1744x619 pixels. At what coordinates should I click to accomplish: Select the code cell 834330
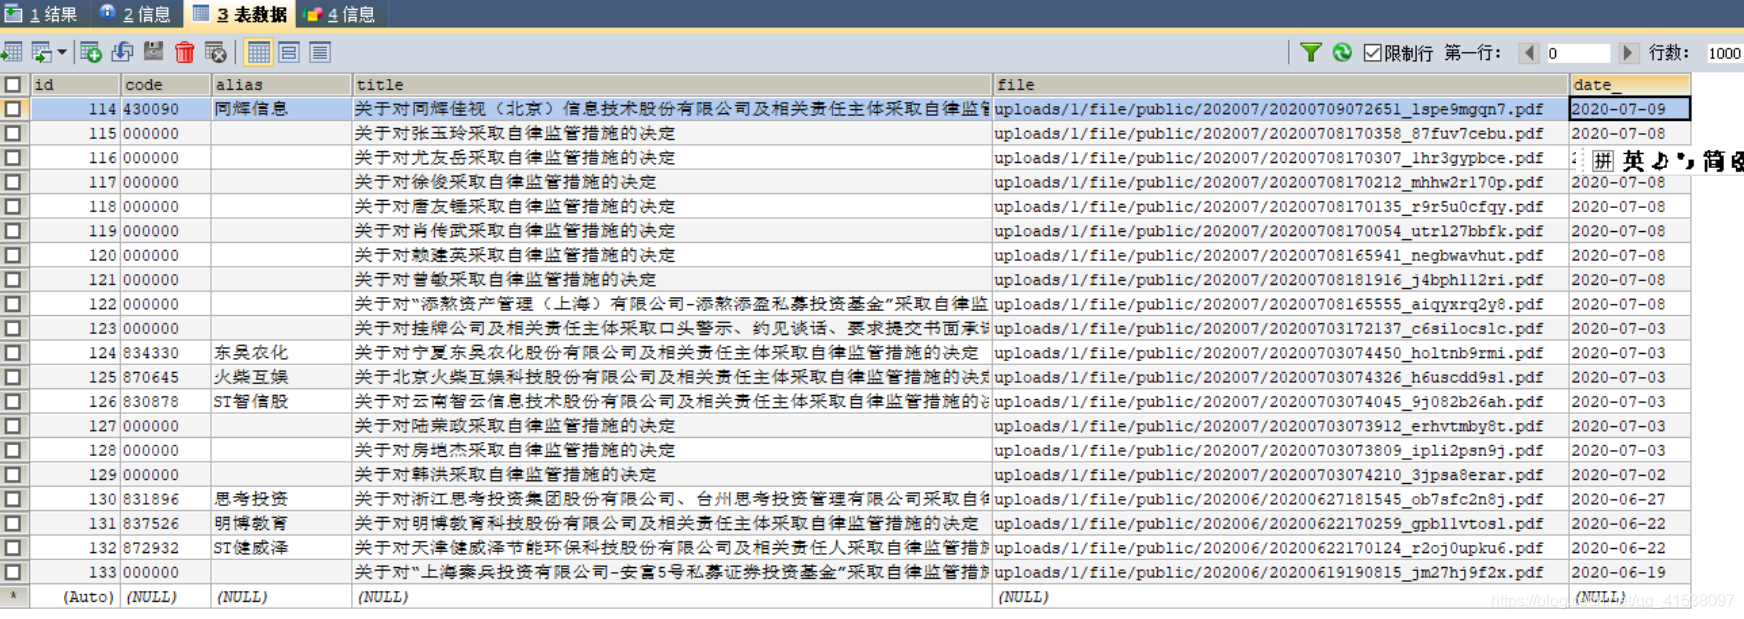tap(166, 353)
